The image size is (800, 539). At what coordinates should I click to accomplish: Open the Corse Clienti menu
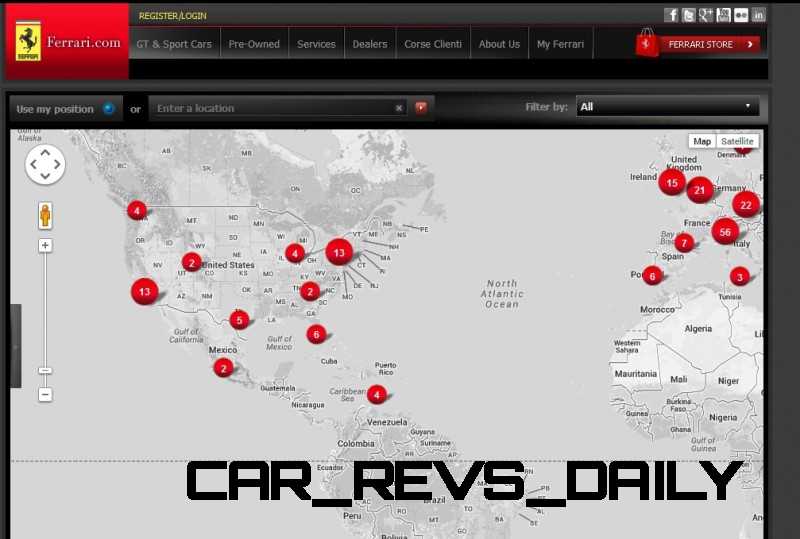[433, 44]
